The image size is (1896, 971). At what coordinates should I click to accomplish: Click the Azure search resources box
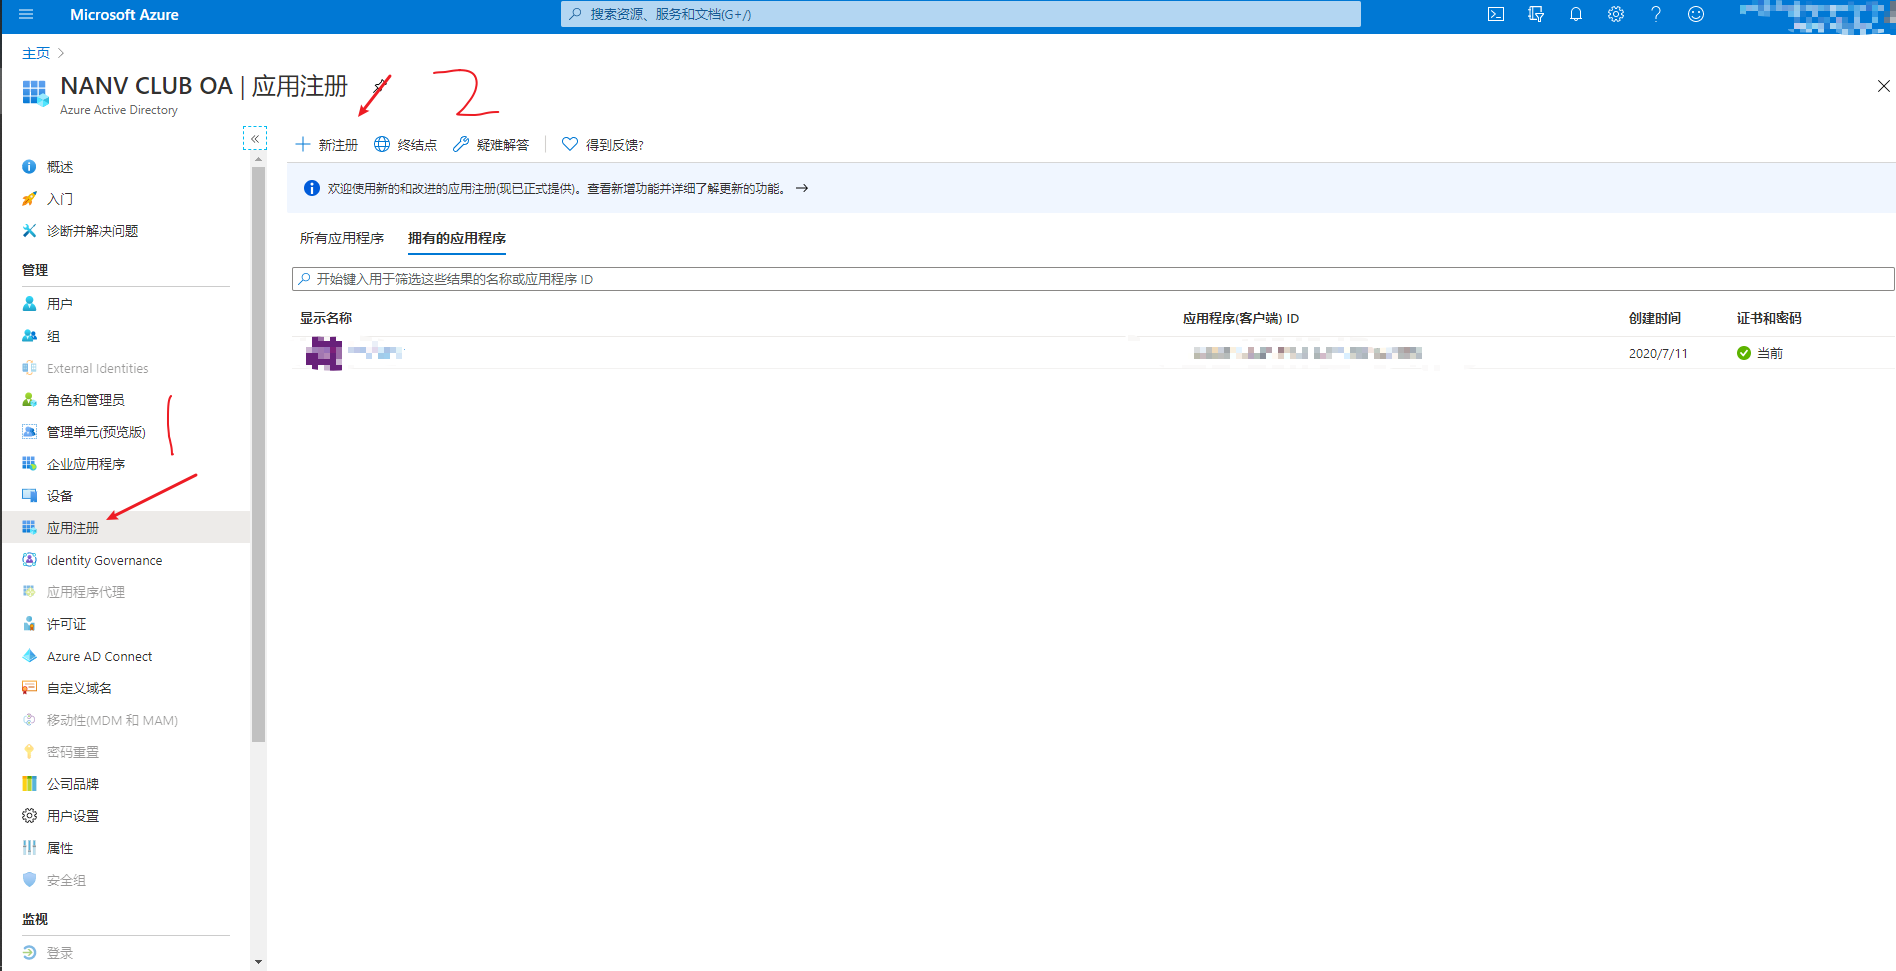click(x=961, y=14)
